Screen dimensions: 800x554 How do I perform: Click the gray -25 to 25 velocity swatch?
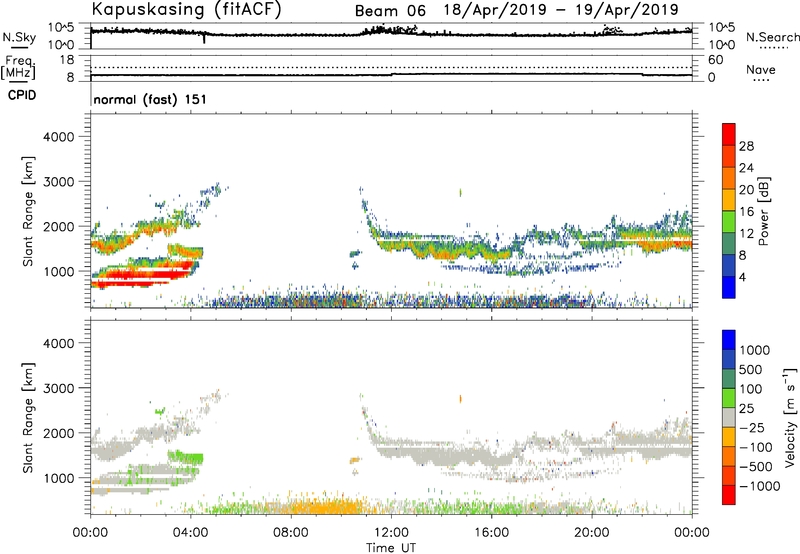point(729,418)
